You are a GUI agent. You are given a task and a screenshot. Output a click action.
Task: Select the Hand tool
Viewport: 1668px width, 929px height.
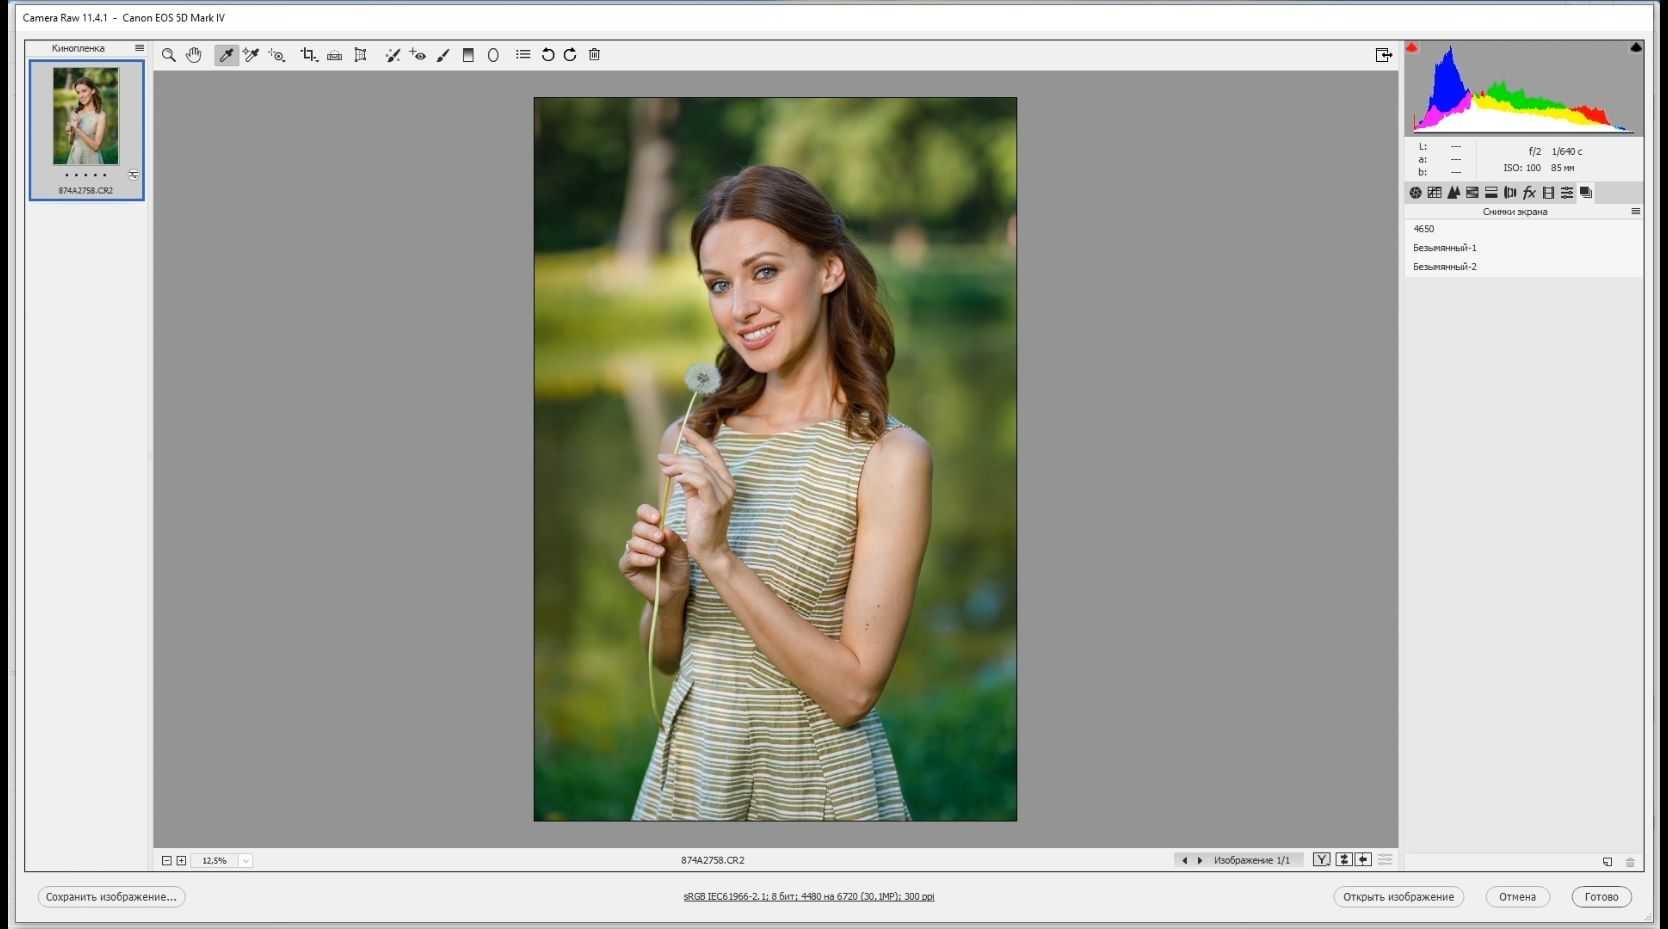coord(194,55)
